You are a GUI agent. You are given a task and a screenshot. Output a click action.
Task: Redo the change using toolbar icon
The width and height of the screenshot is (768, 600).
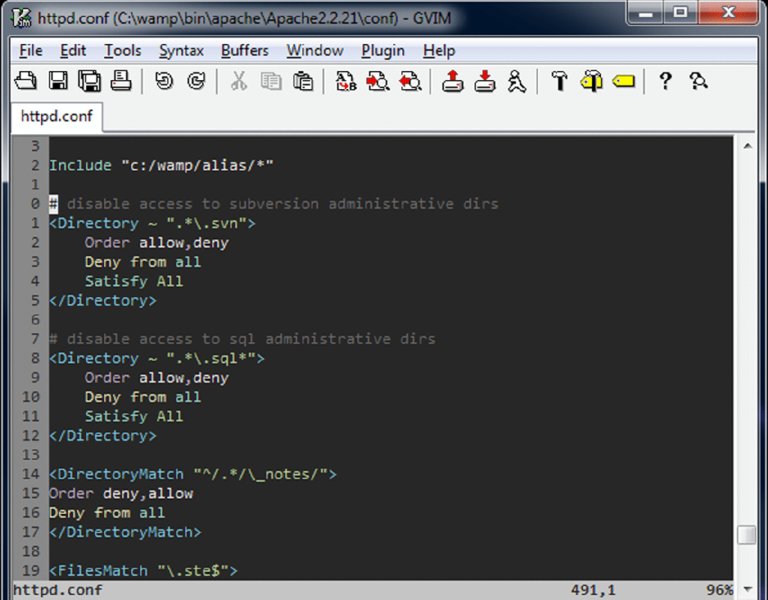pos(196,82)
